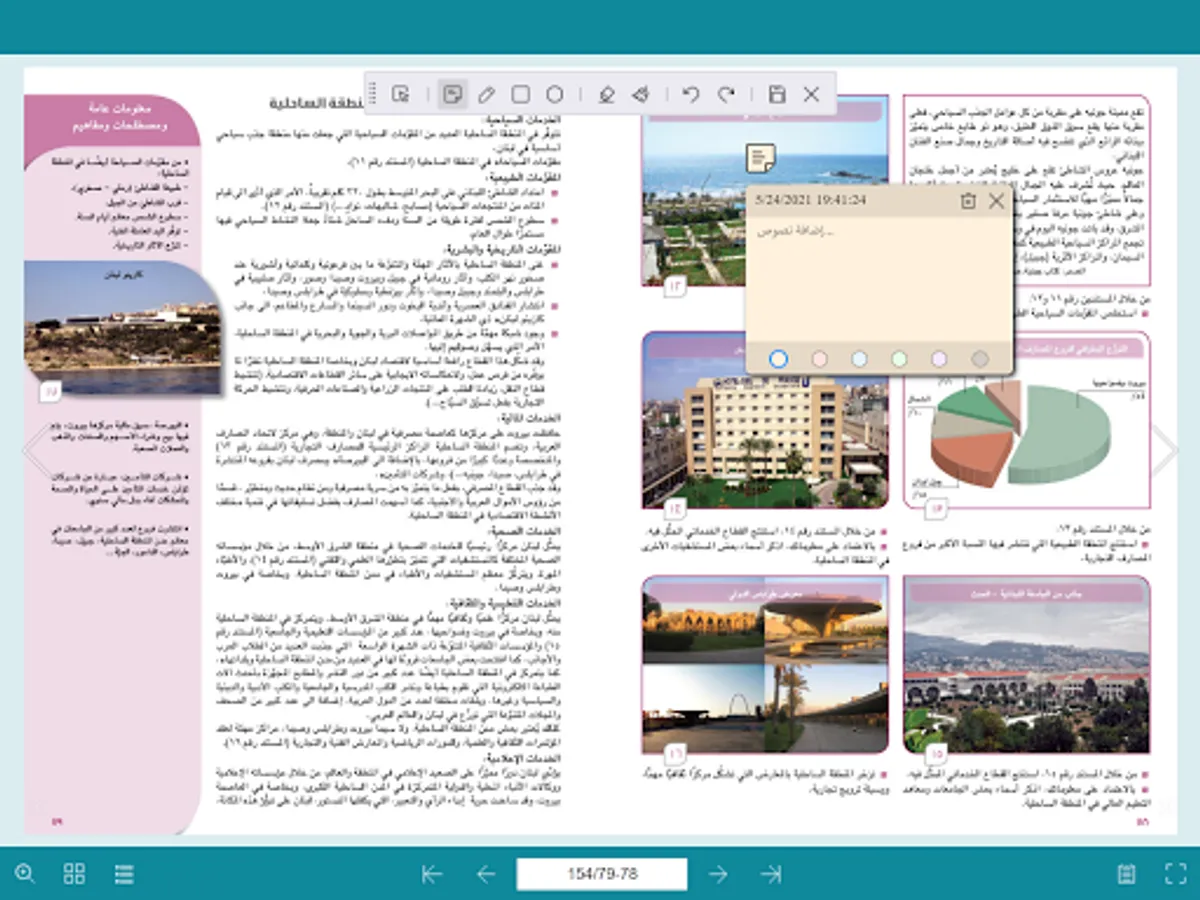Select the highlighter tool
This screenshot has width=1200, height=900.
pos(605,94)
